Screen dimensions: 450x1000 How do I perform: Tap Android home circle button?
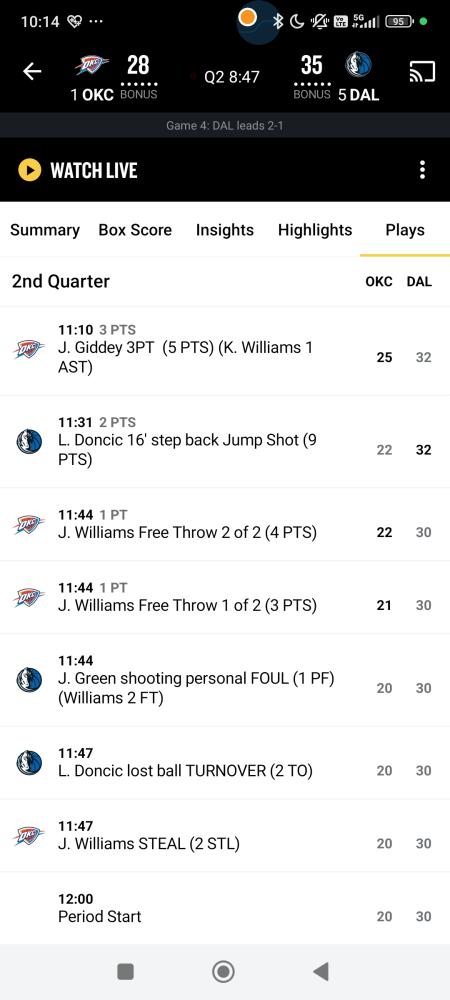224,971
